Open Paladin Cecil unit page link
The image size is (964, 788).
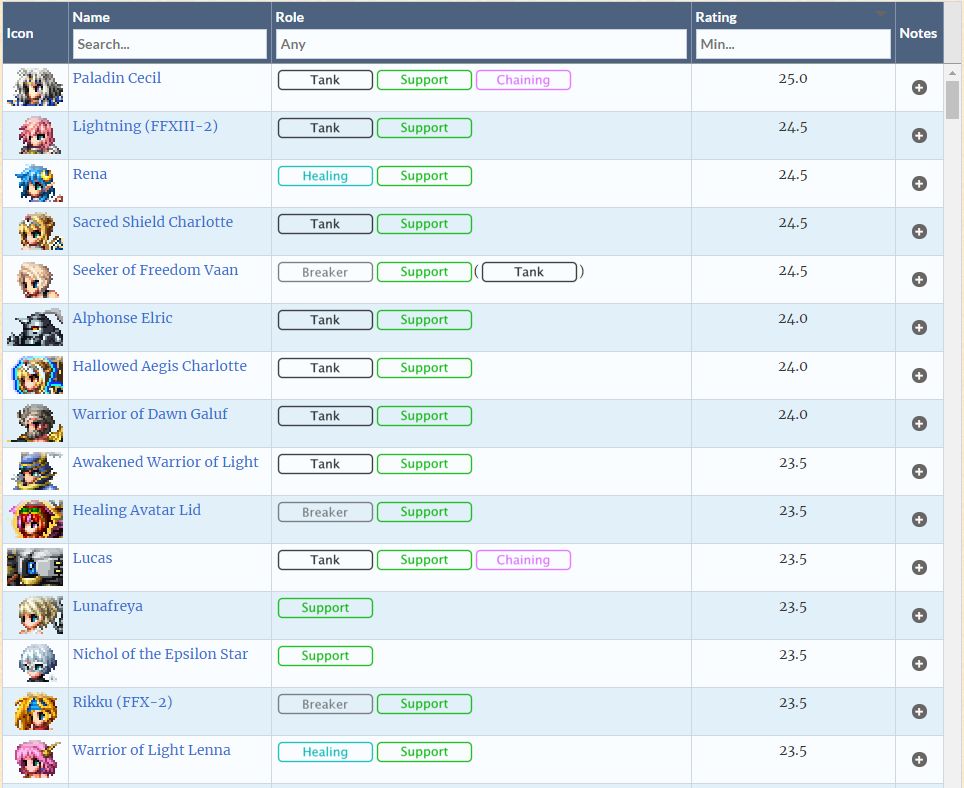point(117,78)
